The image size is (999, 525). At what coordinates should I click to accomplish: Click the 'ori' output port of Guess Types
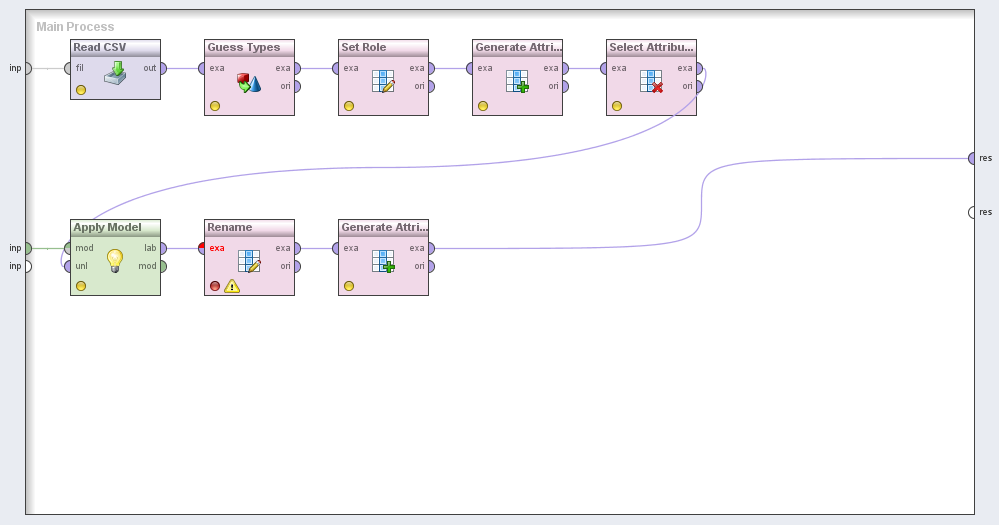297,86
